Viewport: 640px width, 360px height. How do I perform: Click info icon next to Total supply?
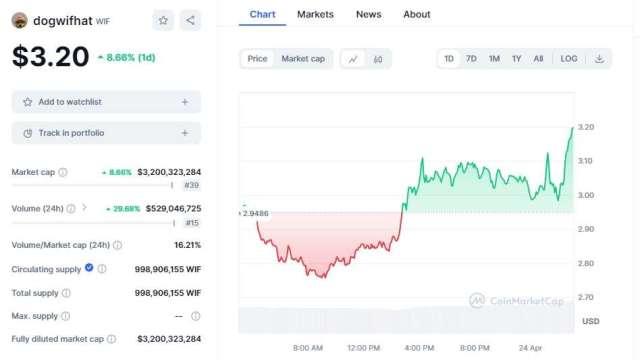[66, 293]
